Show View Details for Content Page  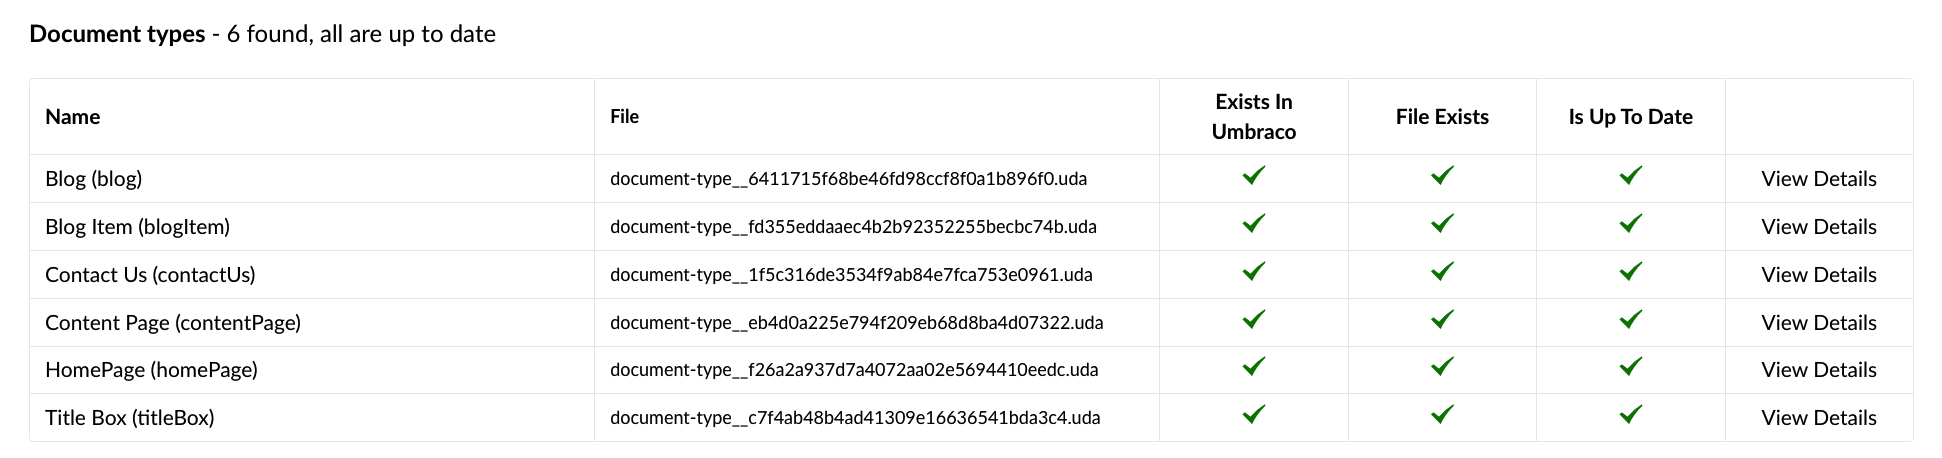[x=1818, y=323]
